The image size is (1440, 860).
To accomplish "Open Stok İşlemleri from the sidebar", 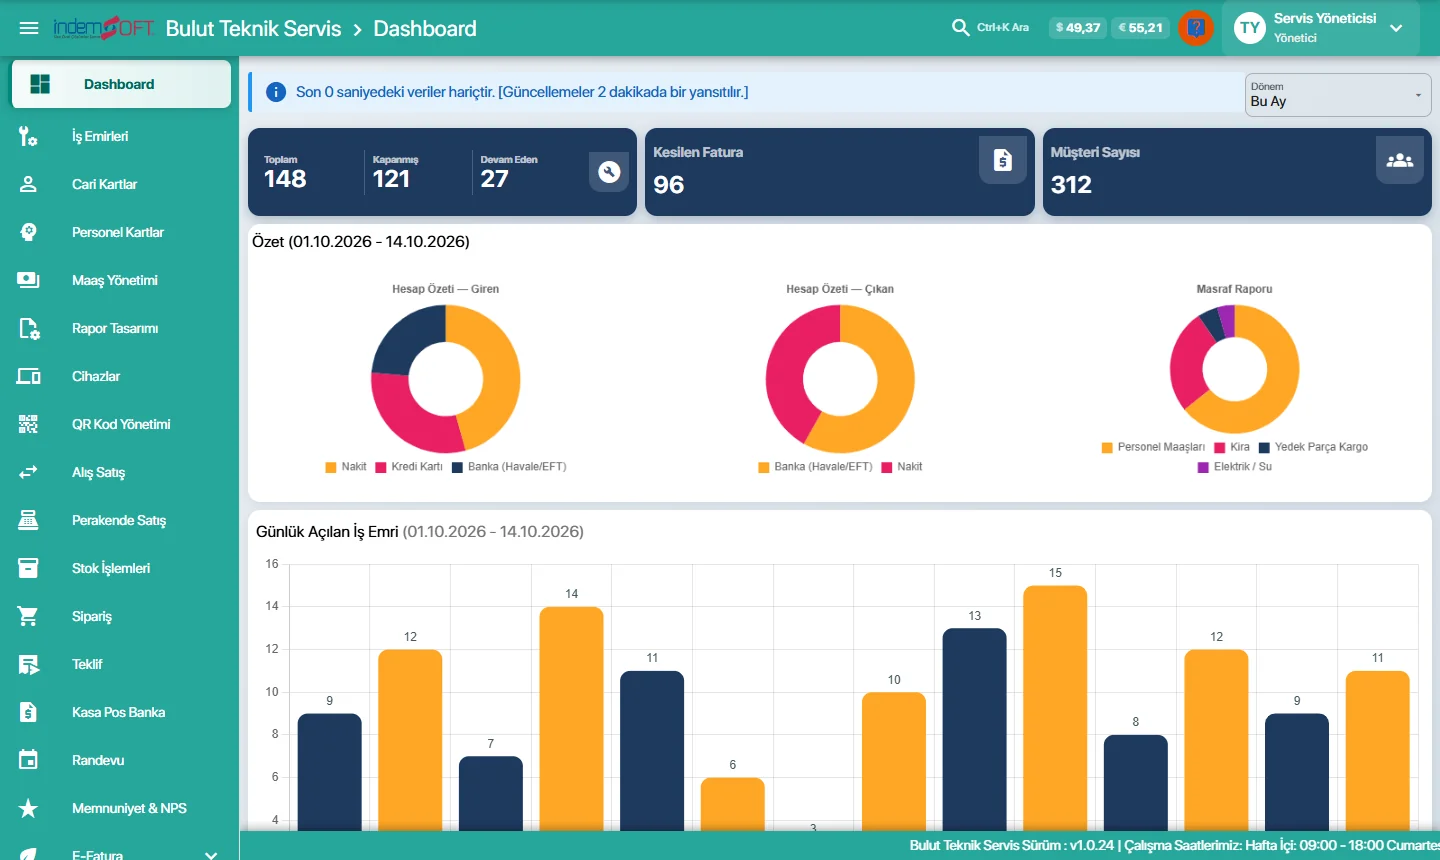I will click(120, 568).
